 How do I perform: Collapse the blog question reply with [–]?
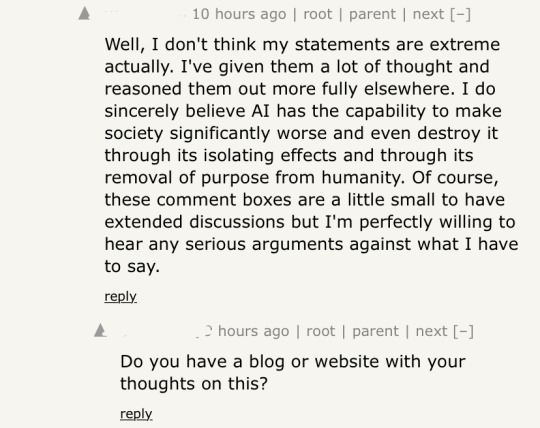click(x=463, y=331)
